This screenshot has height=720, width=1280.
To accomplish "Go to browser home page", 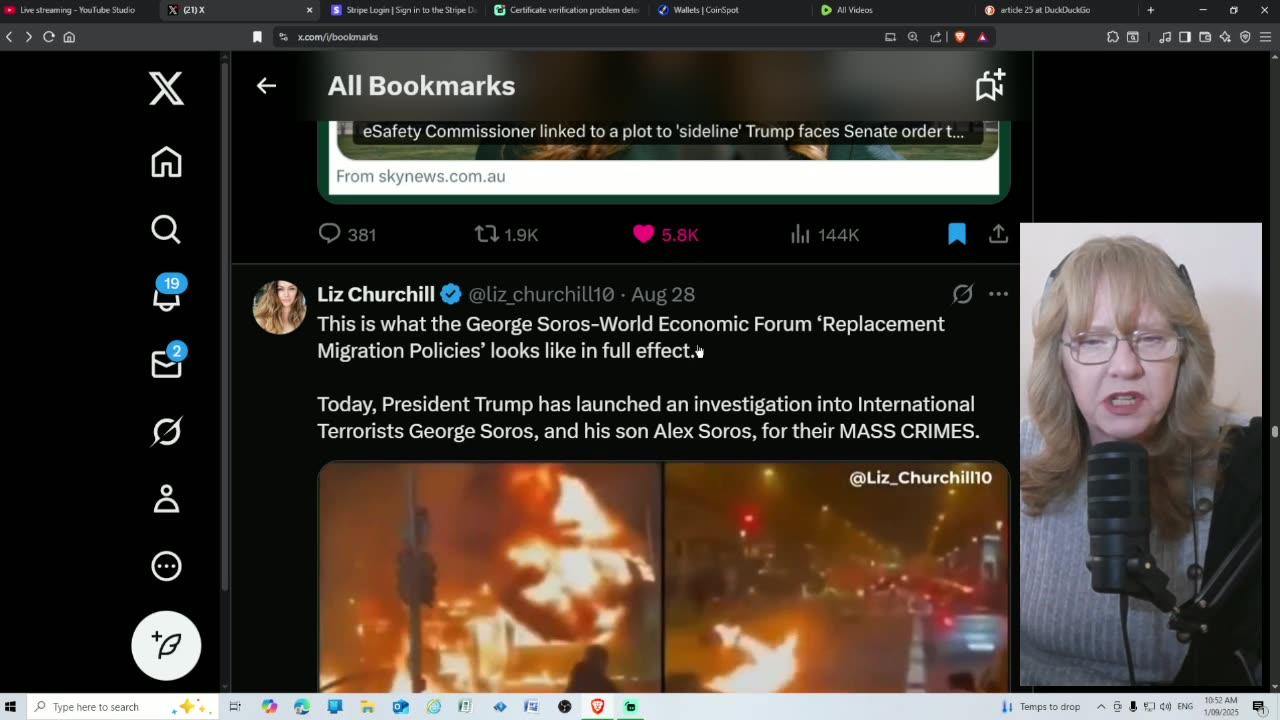I will [x=69, y=37].
